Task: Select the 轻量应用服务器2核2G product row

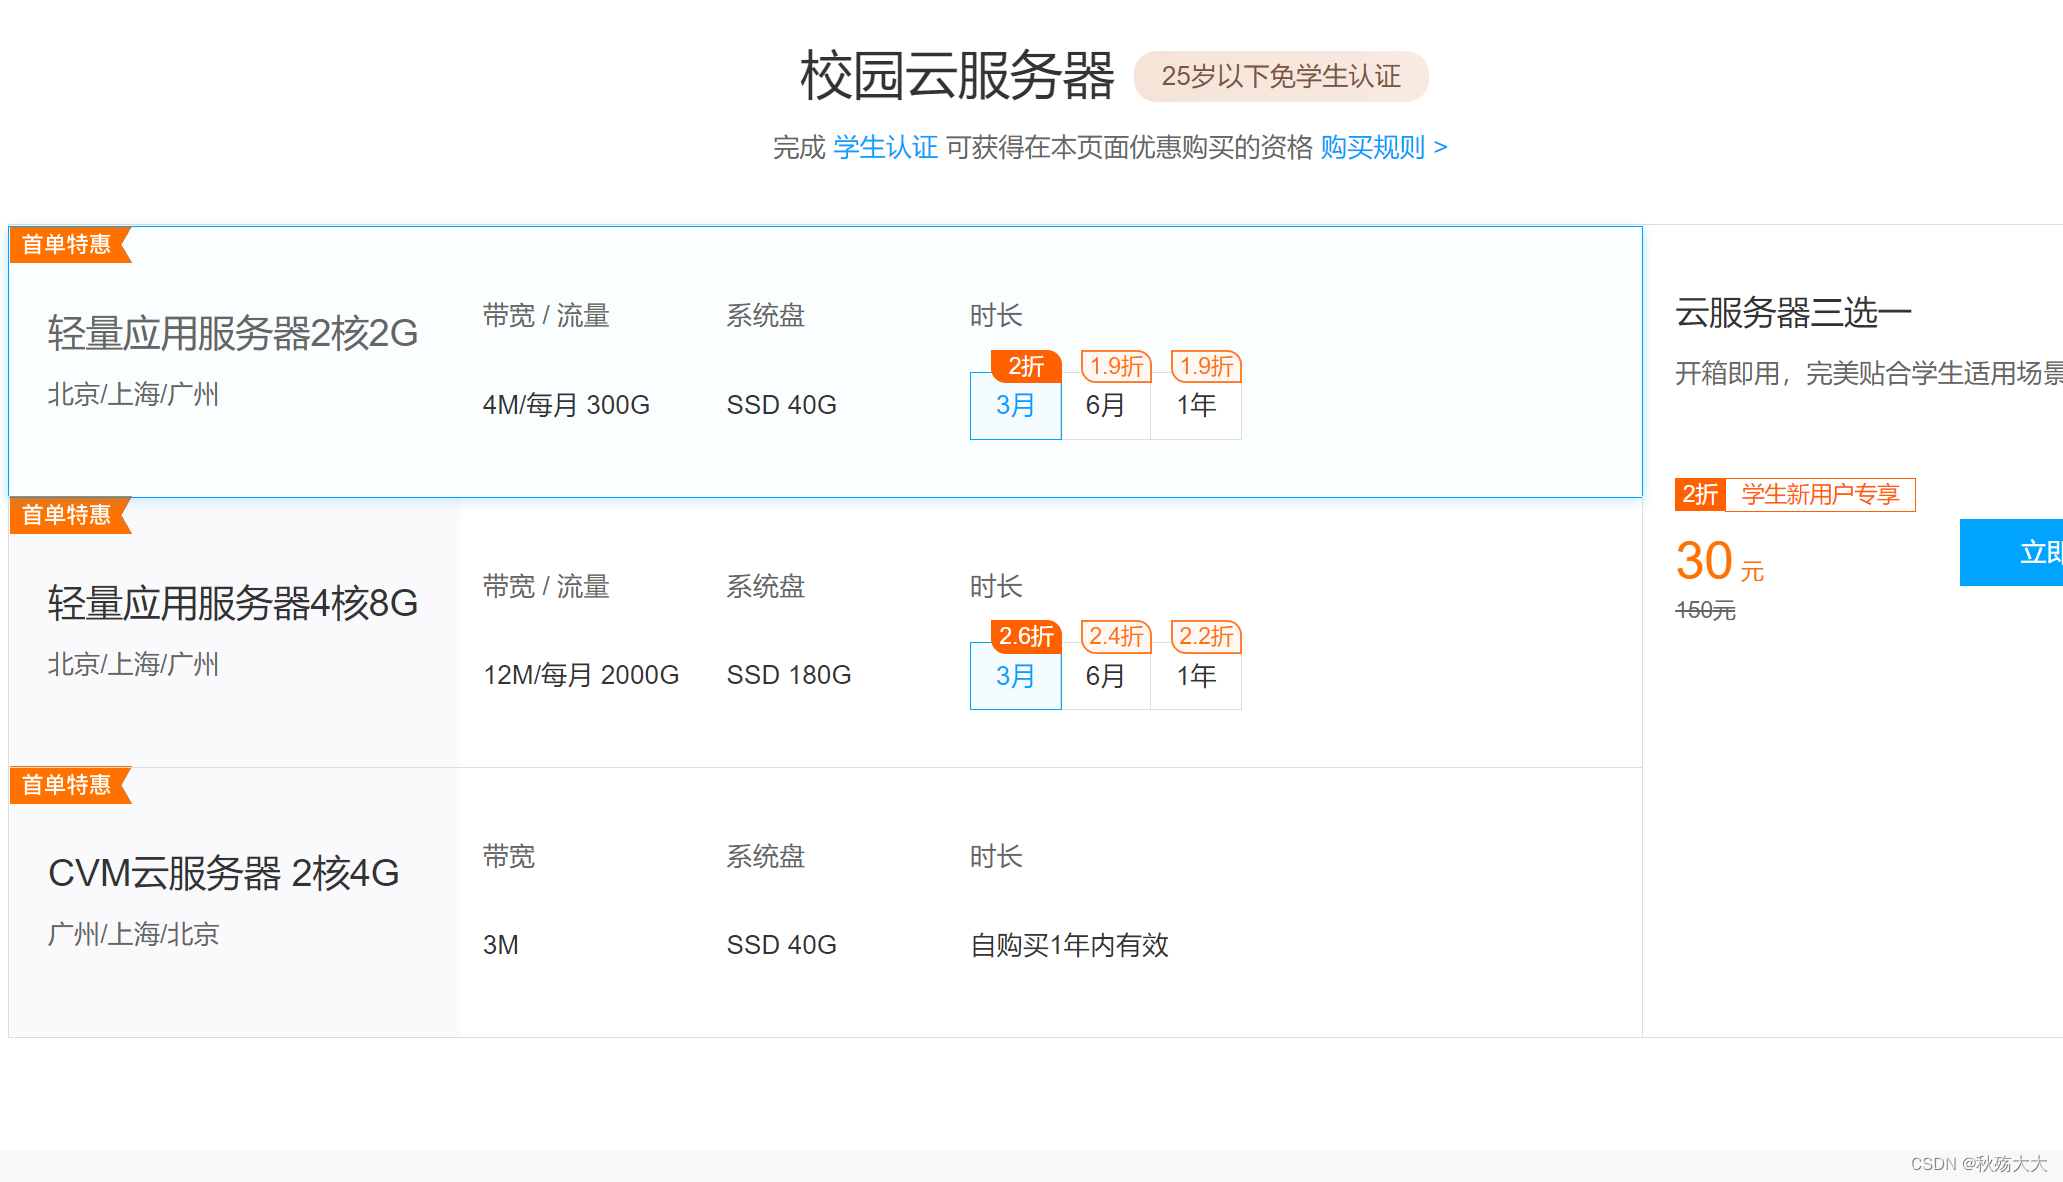Action: coord(232,333)
